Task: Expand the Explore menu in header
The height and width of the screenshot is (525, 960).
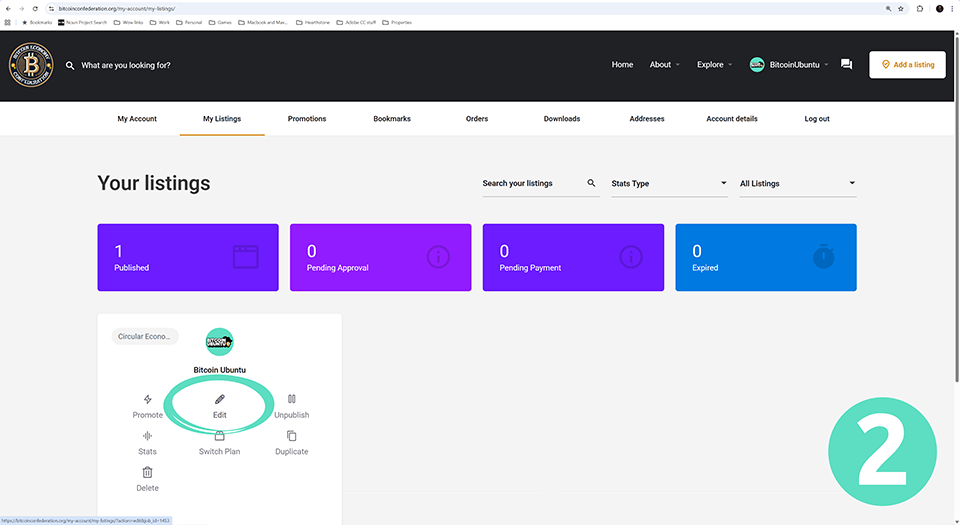Action: coord(715,65)
